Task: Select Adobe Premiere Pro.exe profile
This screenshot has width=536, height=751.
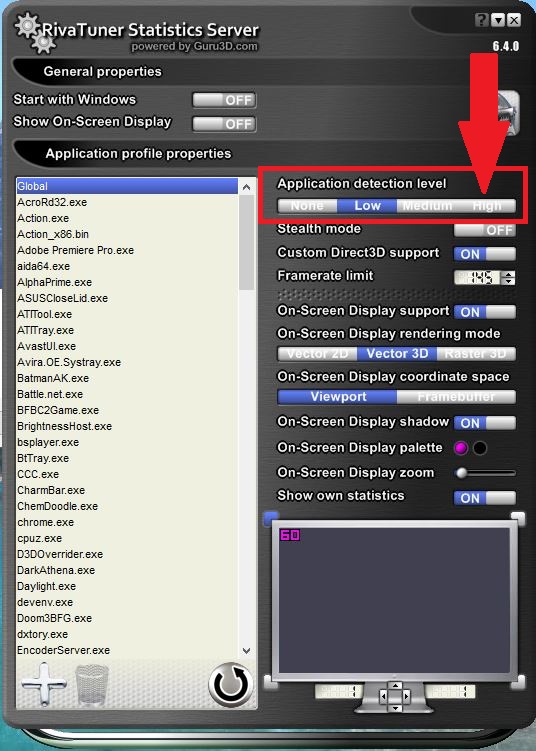Action: click(x=127, y=250)
